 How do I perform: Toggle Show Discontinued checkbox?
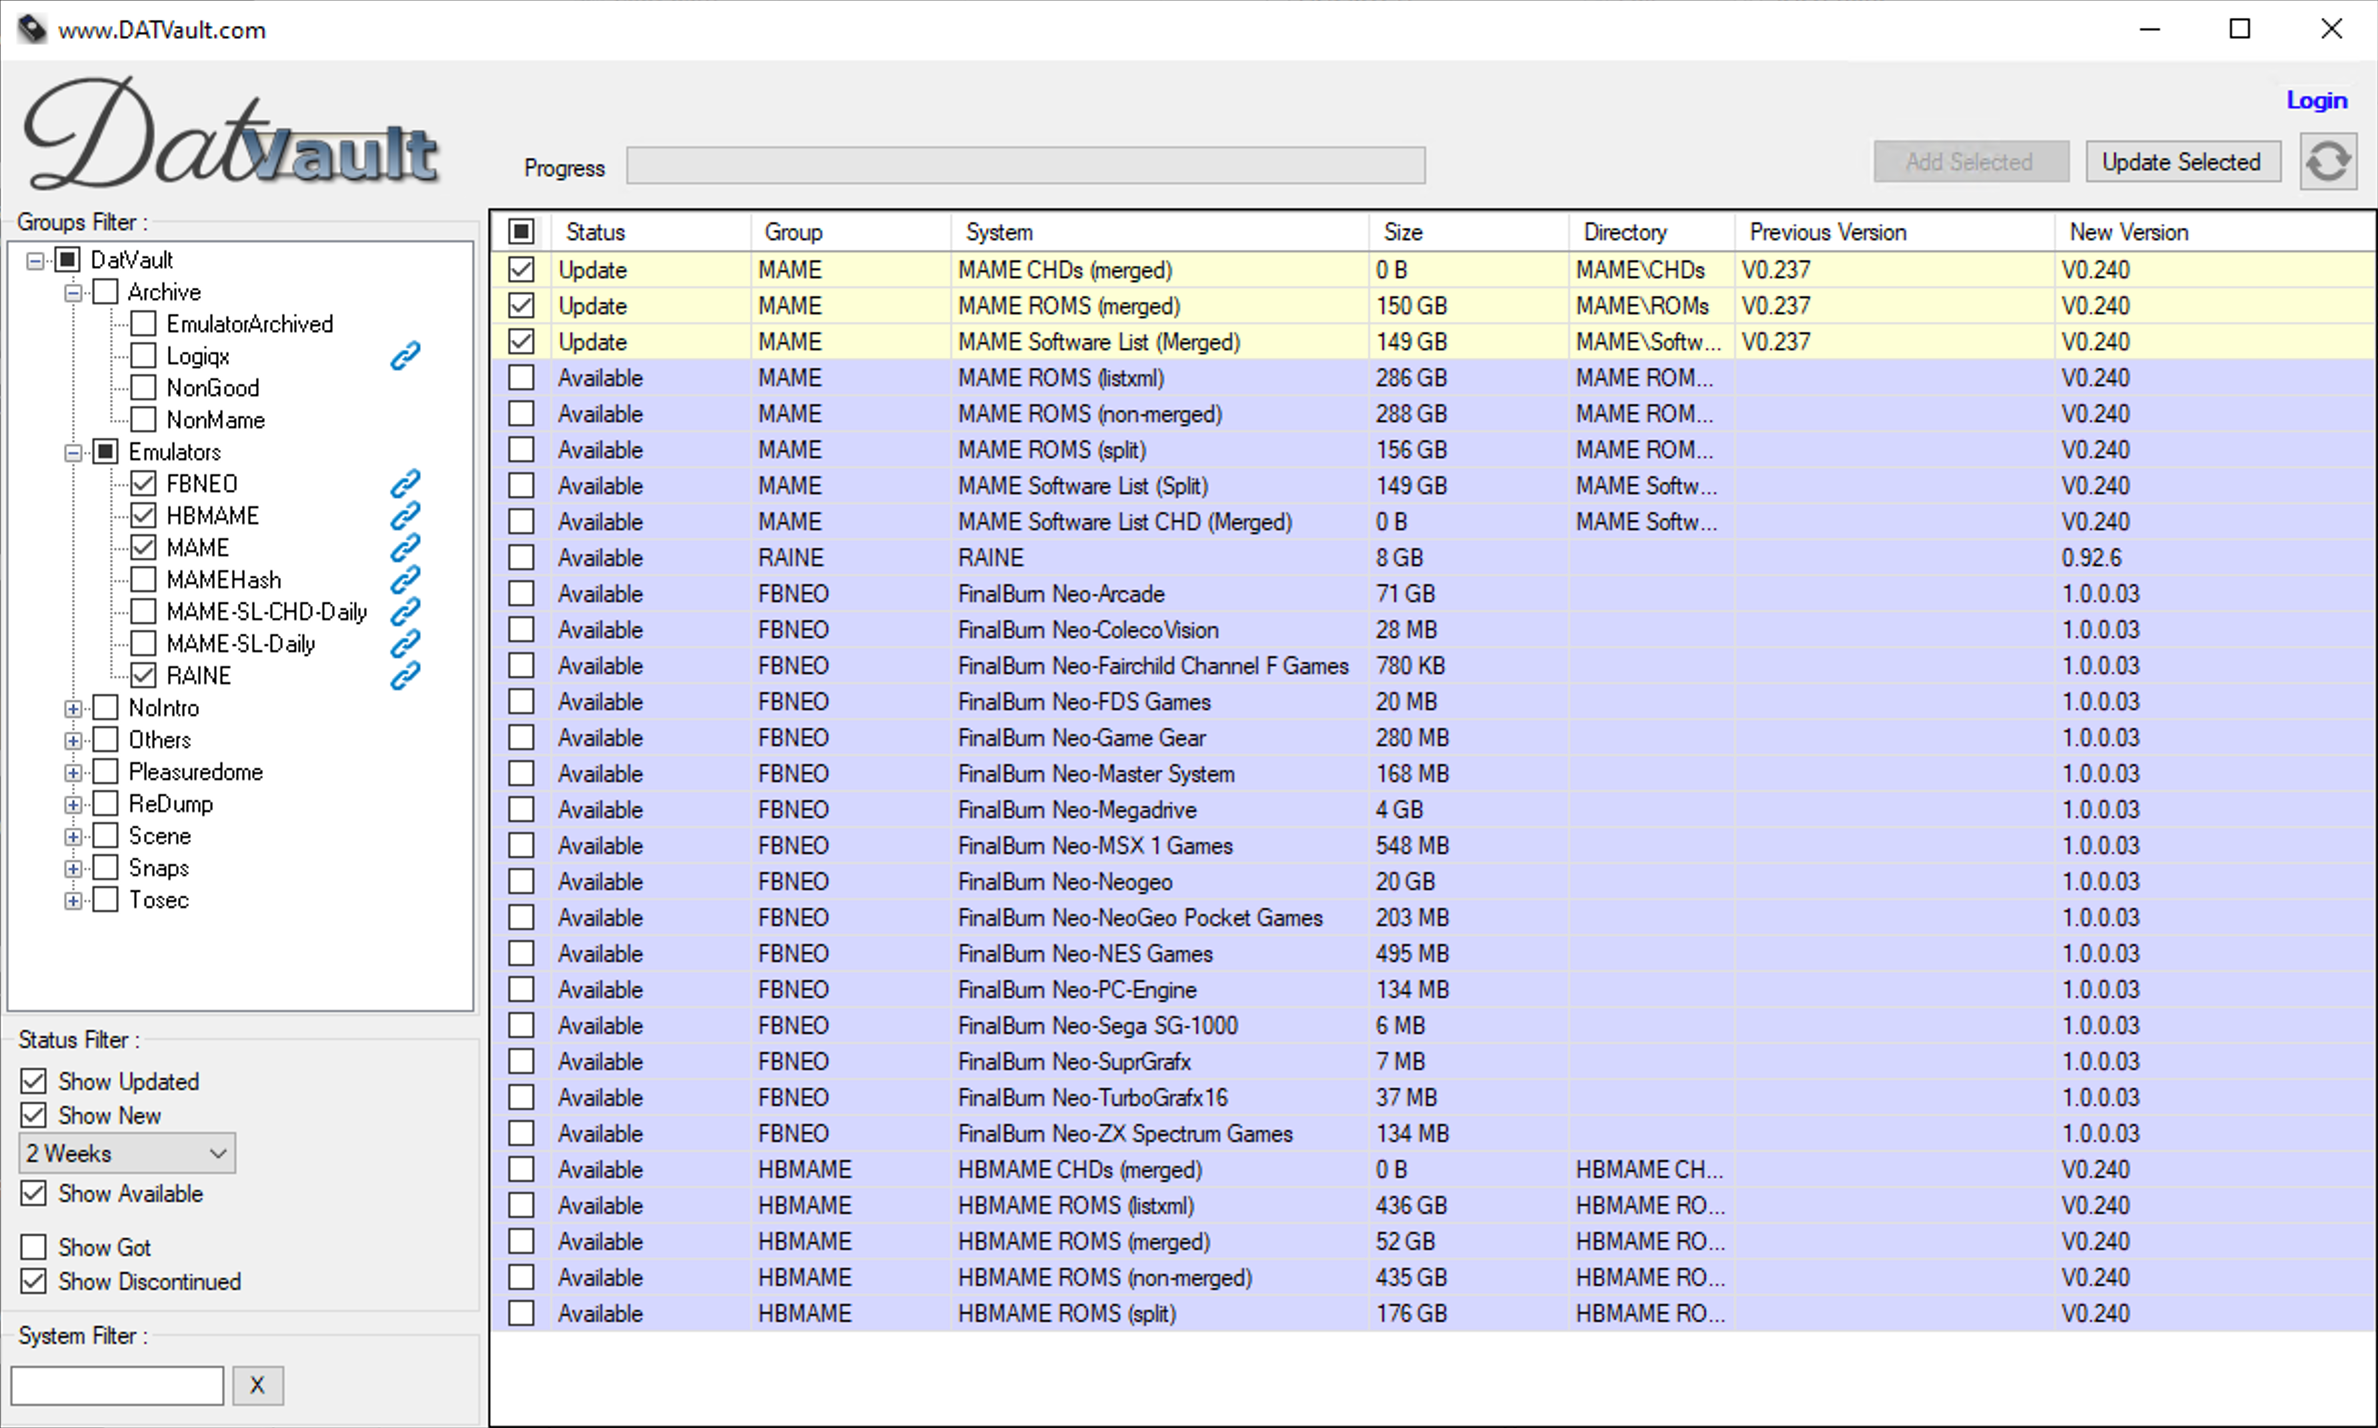(34, 1281)
